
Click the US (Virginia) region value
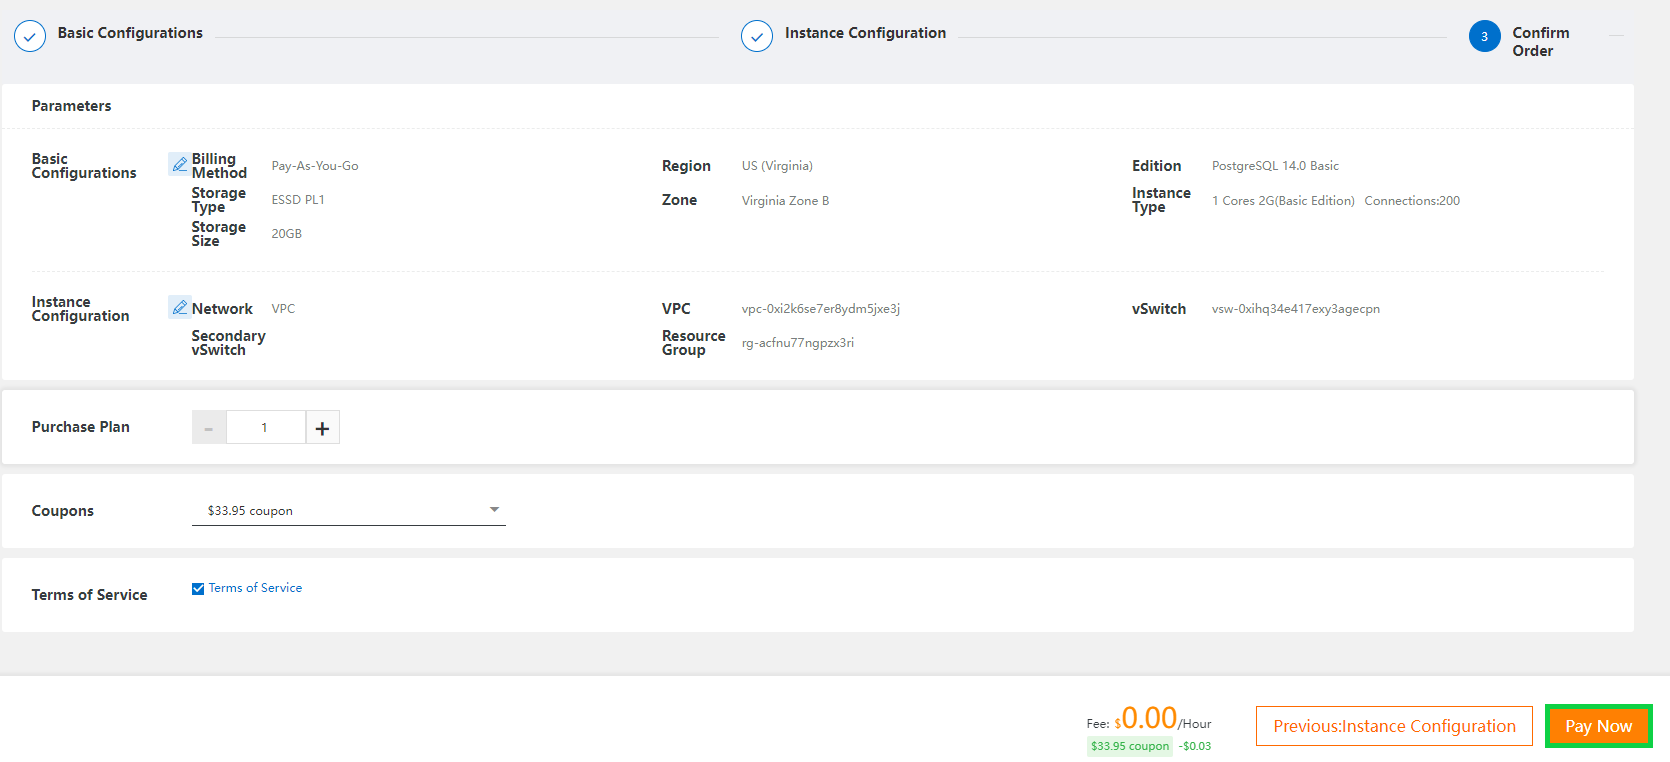[x=777, y=166]
